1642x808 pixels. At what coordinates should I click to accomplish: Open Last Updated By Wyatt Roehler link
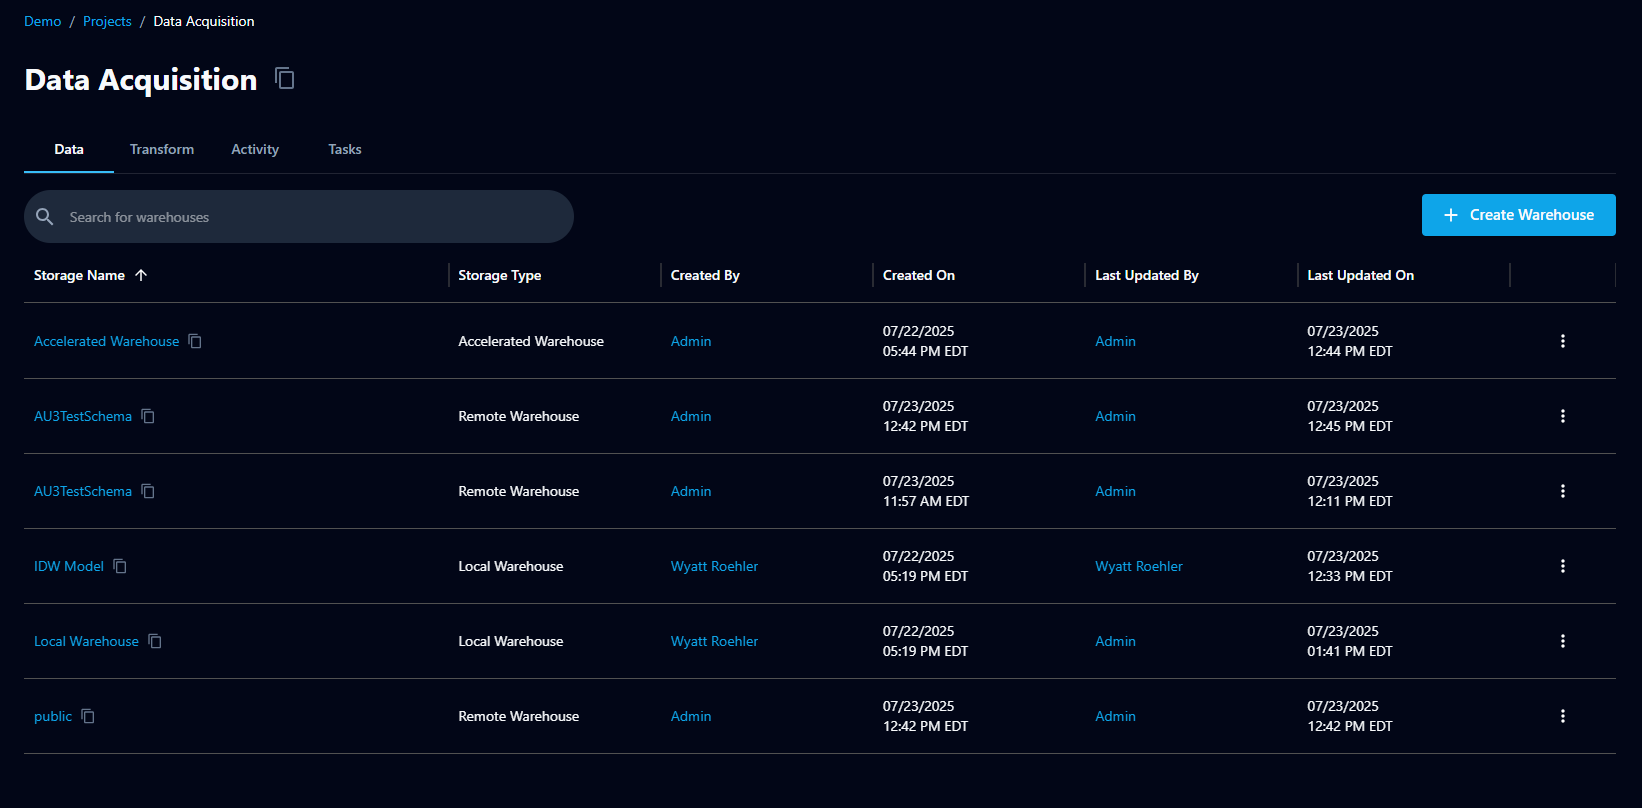coord(1139,566)
